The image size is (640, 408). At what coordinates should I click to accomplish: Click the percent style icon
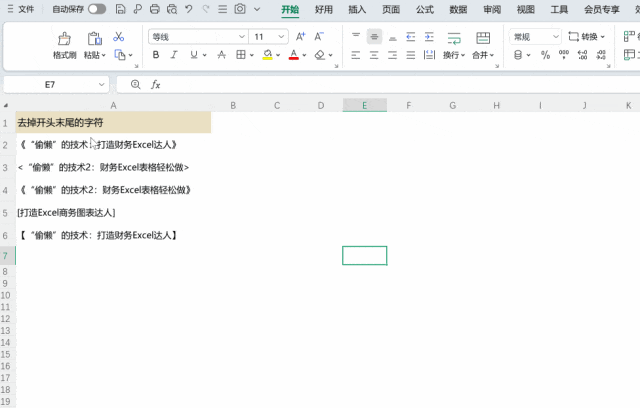545,55
